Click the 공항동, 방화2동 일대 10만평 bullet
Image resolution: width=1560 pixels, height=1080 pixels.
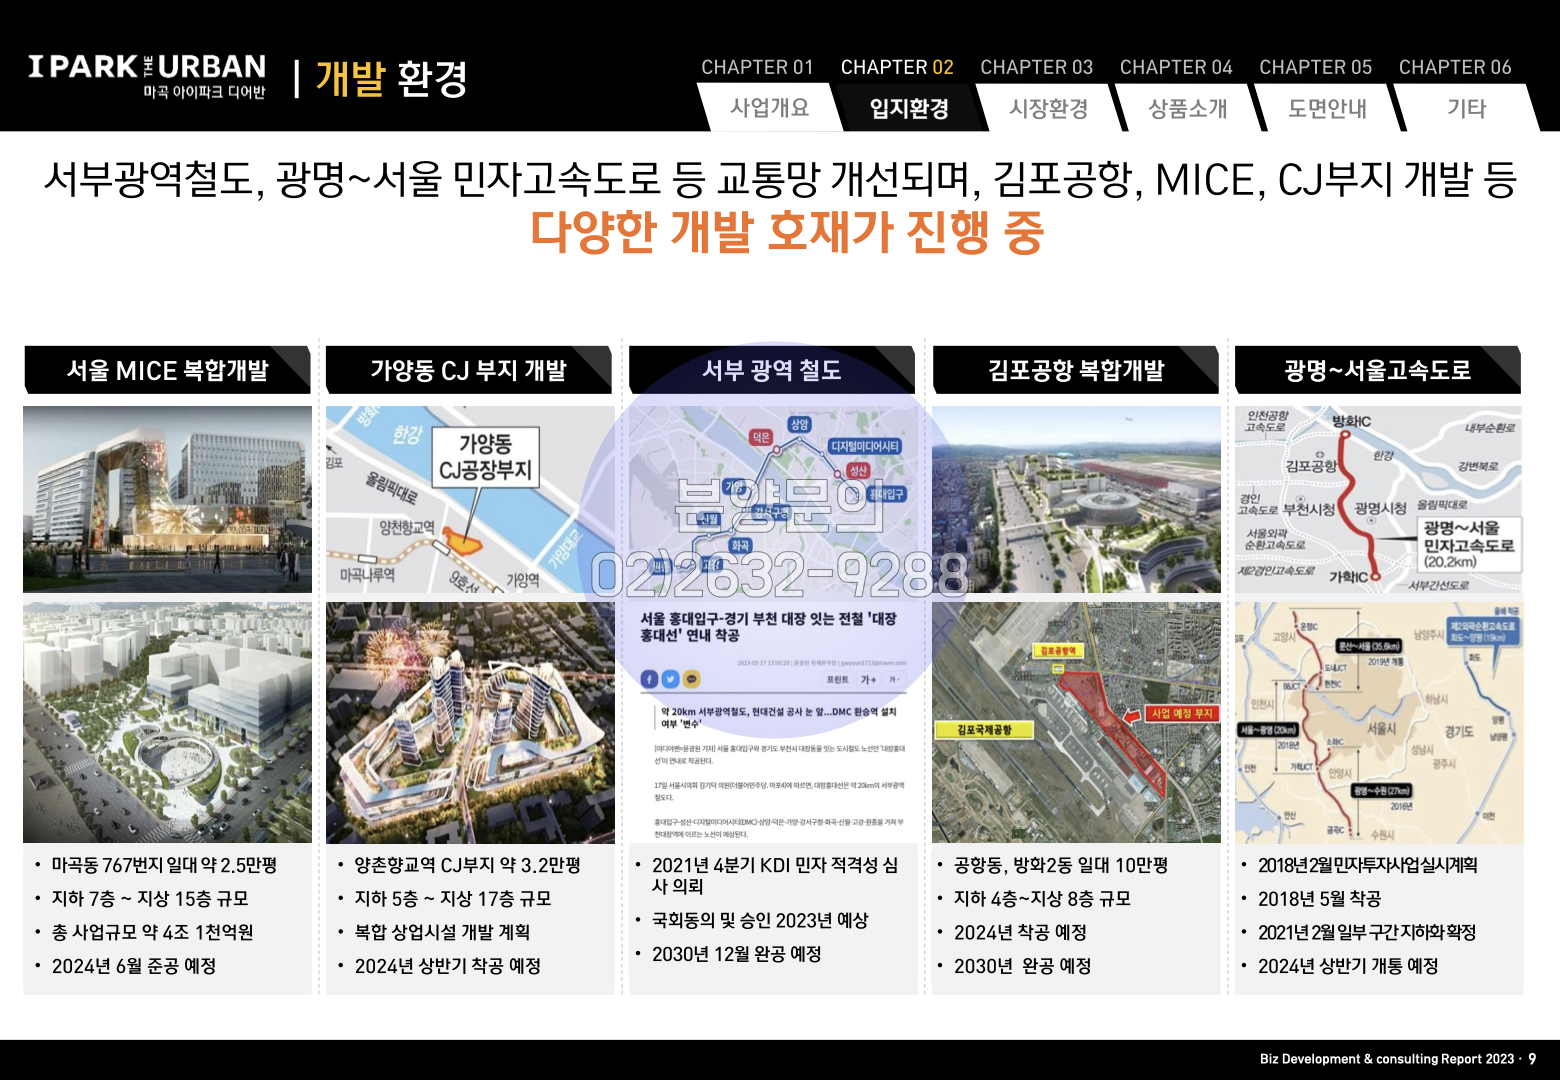click(x=1061, y=865)
